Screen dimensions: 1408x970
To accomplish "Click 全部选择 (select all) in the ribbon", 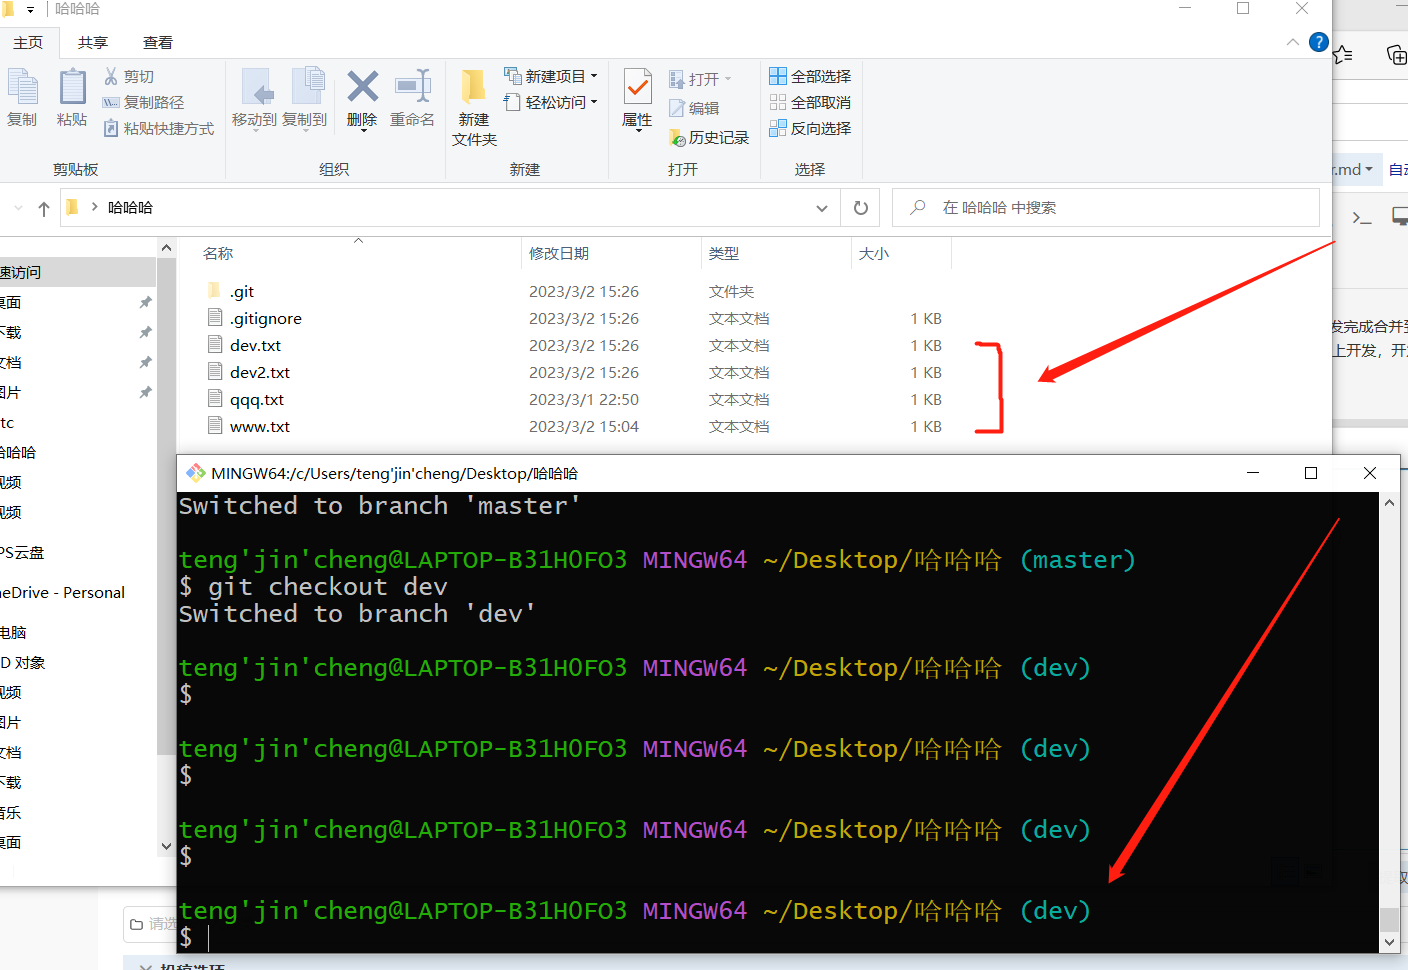I will click(810, 76).
